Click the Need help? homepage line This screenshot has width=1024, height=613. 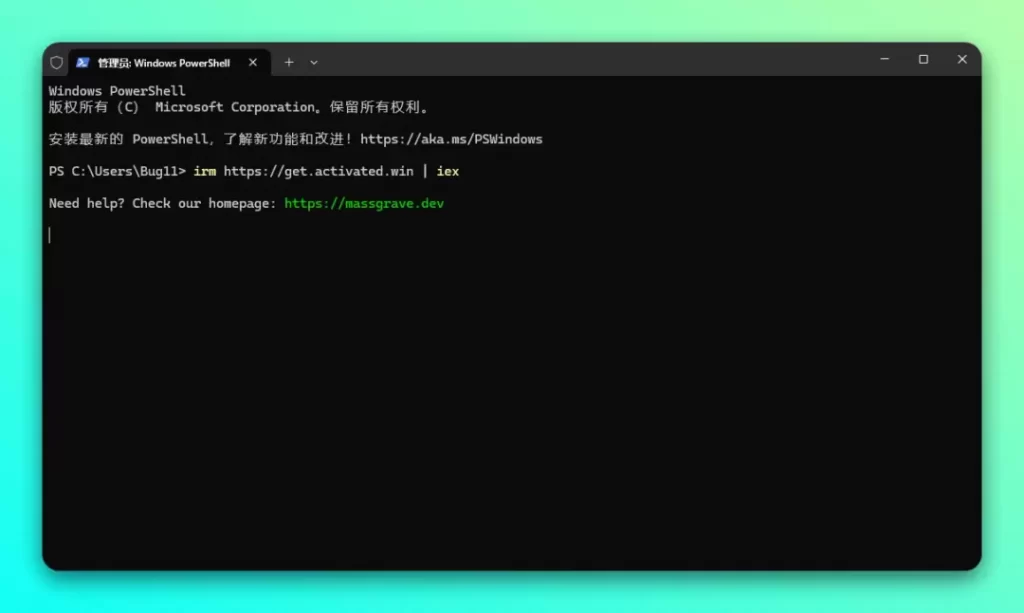pyautogui.click(x=160, y=203)
